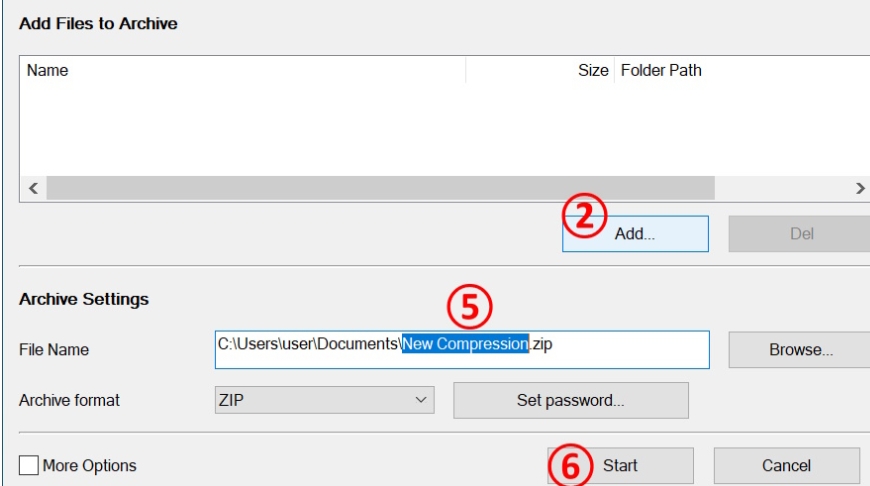Viewport: 870px width, 486px height.
Task: Click the red circled number 2 marker
Action: 584,215
